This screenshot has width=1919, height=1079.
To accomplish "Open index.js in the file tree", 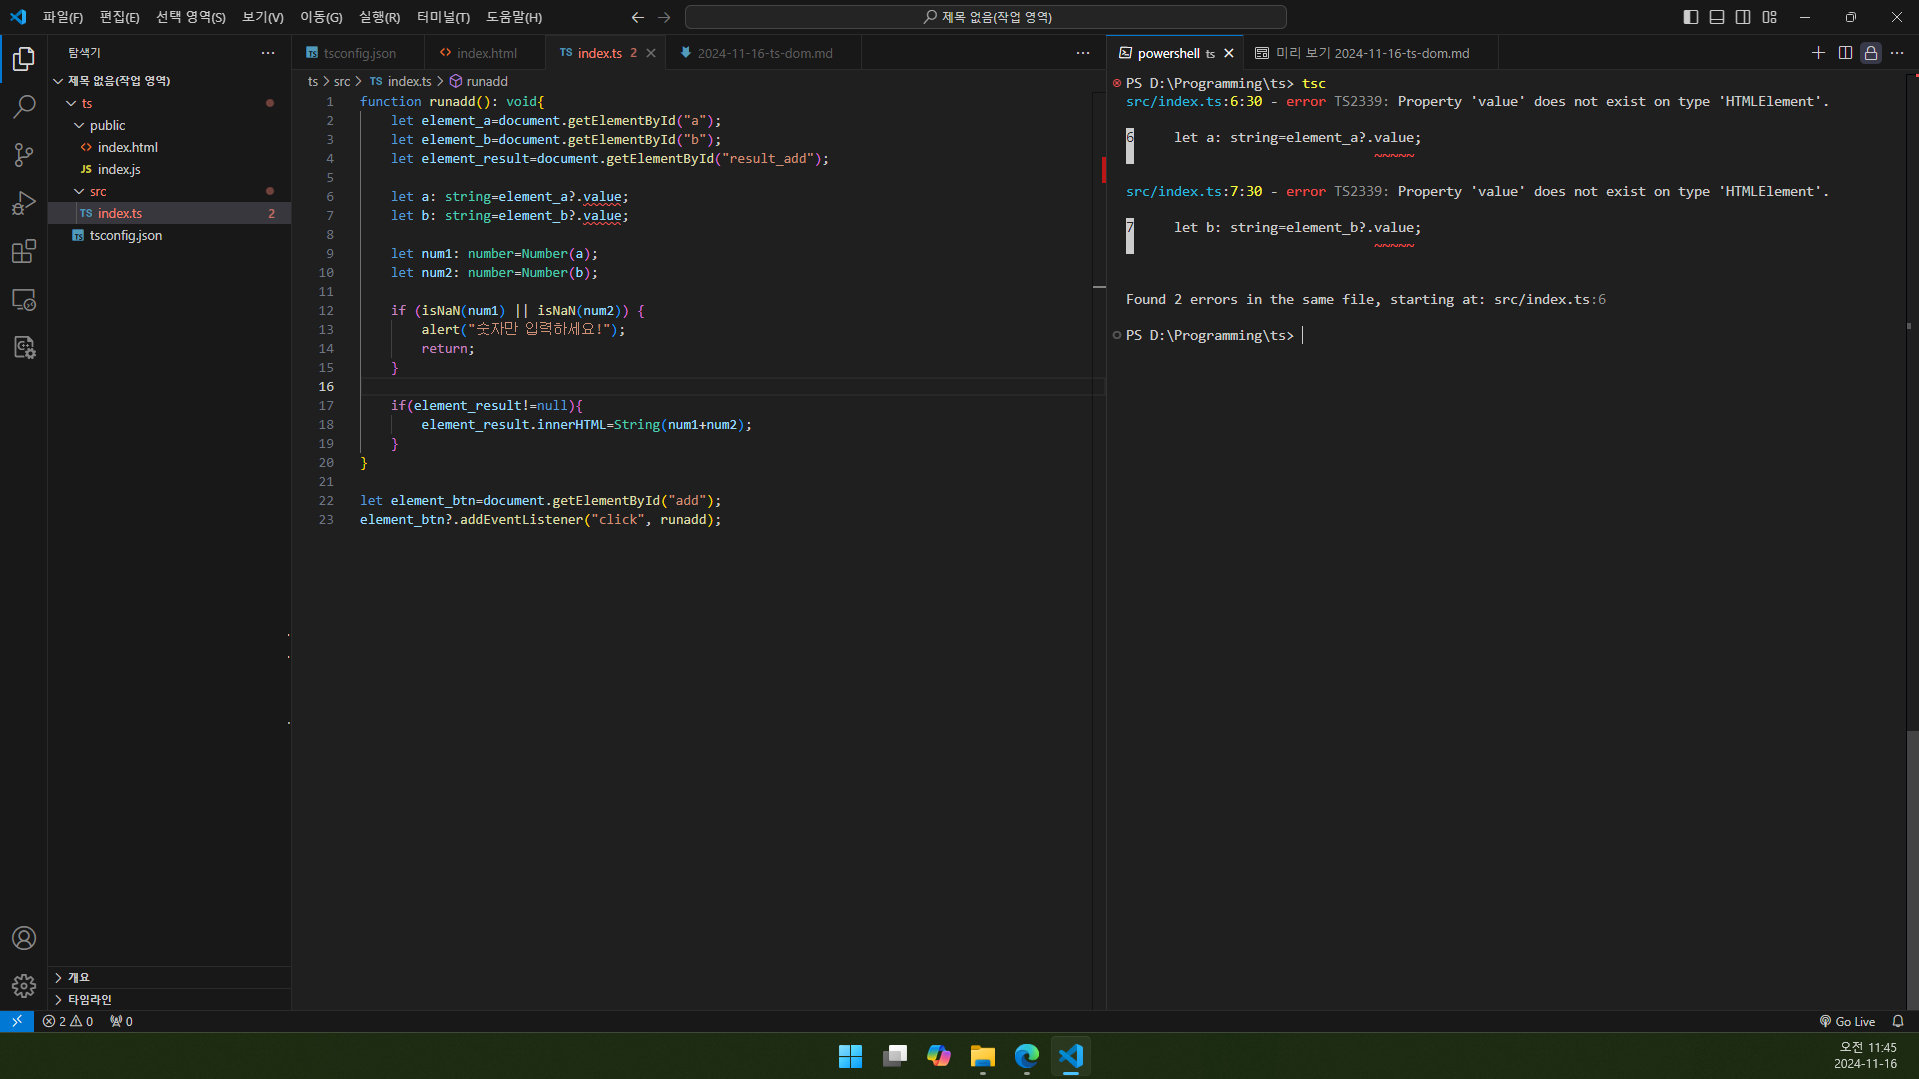I will 170,169.
